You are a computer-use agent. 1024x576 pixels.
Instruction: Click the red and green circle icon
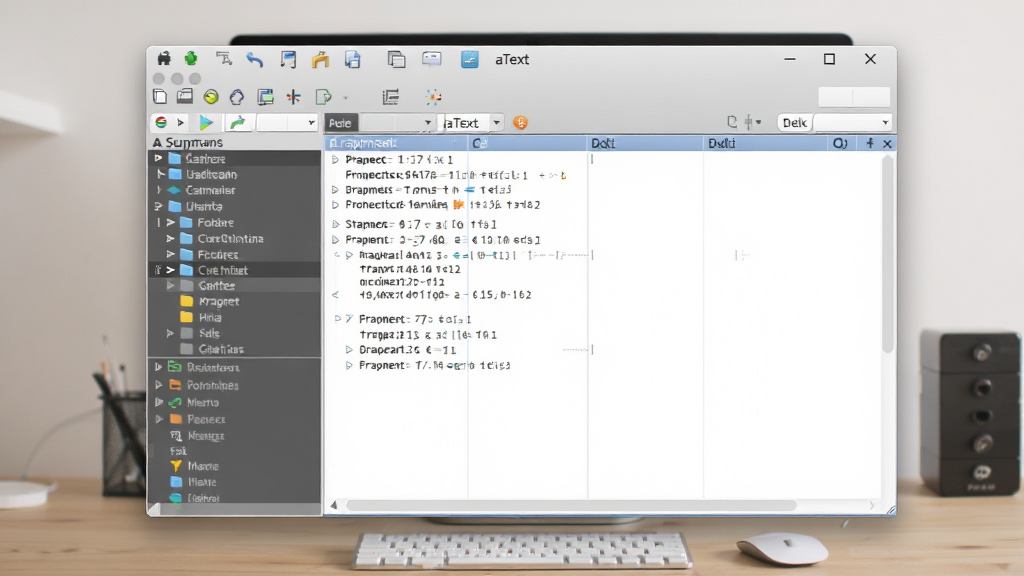[x=161, y=122]
